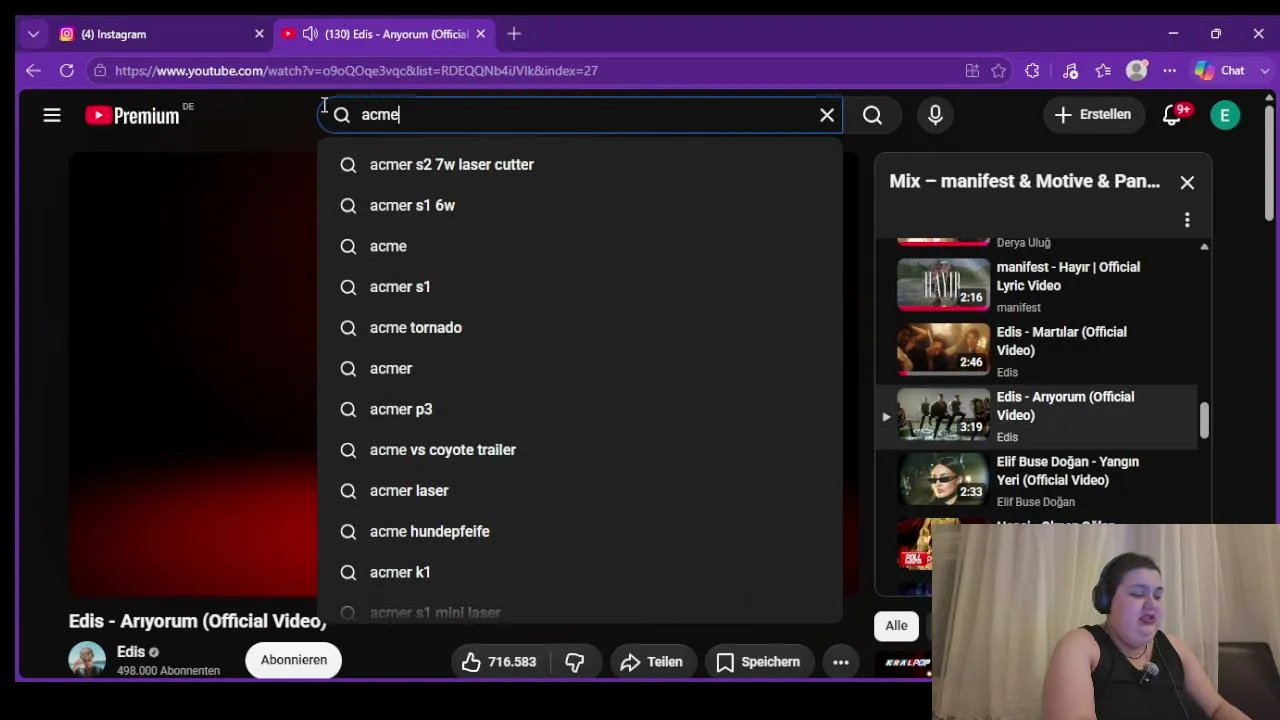Close the Edis - Arıyorum tab

coord(480,34)
